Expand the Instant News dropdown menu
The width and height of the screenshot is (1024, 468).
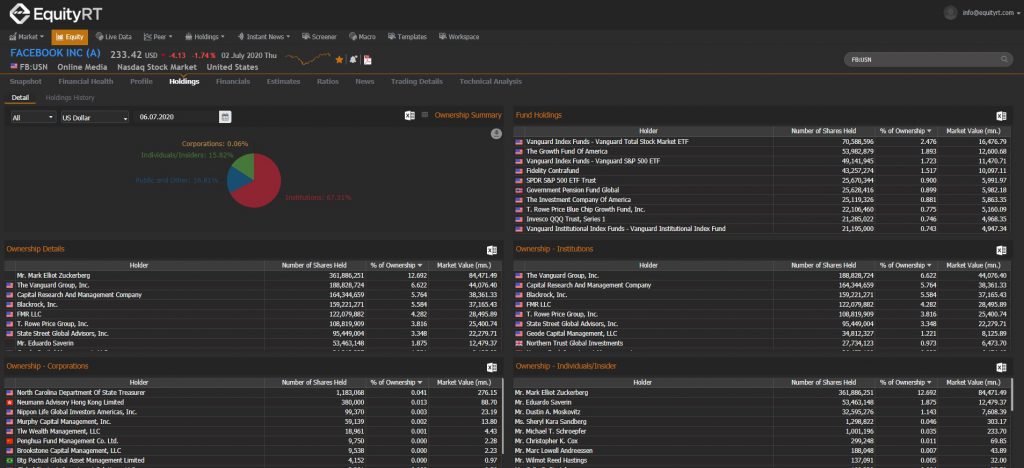(264, 37)
